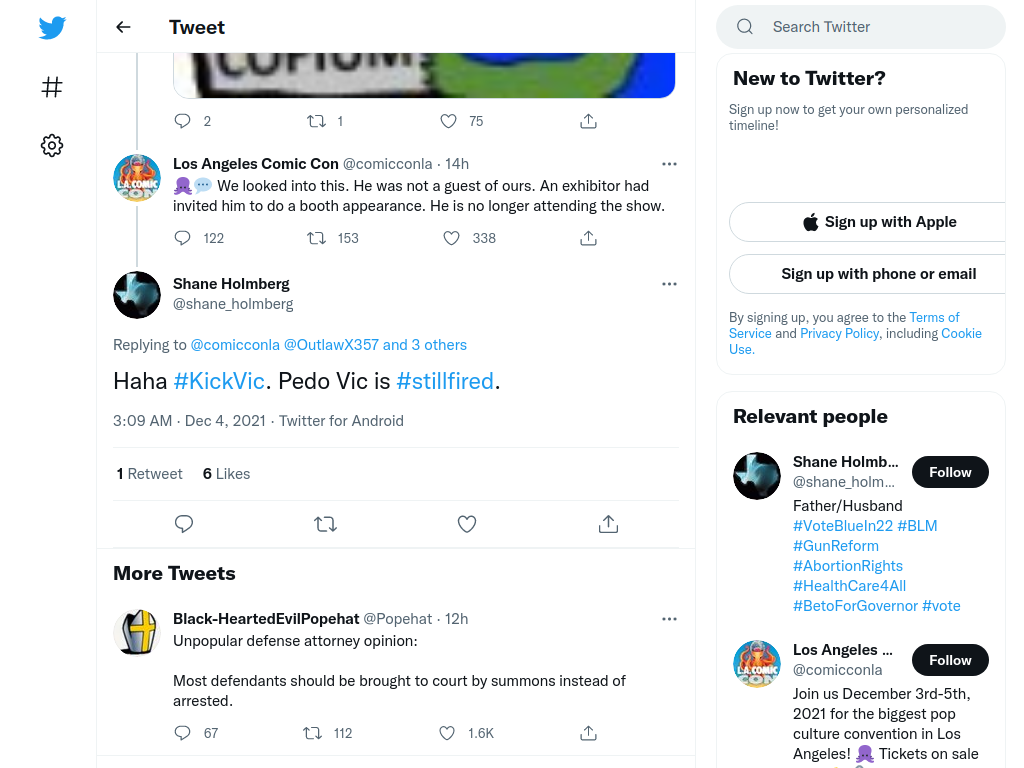Image resolution: width=1024 pixels, height=768 pixels.
Task: Like the Los Angeles Comic Con reply
Action: tap(451, 238)
